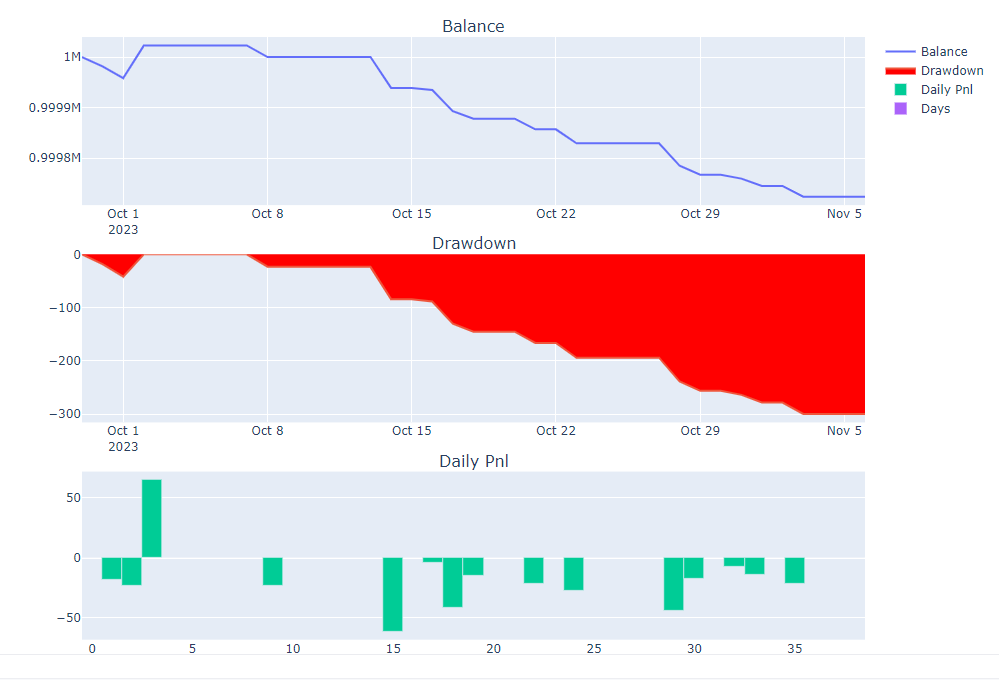Viewport: 999px width, 680px height.
Task: Click the small Daily Pnl bar at day 32
Action: [x=734, y=561]
